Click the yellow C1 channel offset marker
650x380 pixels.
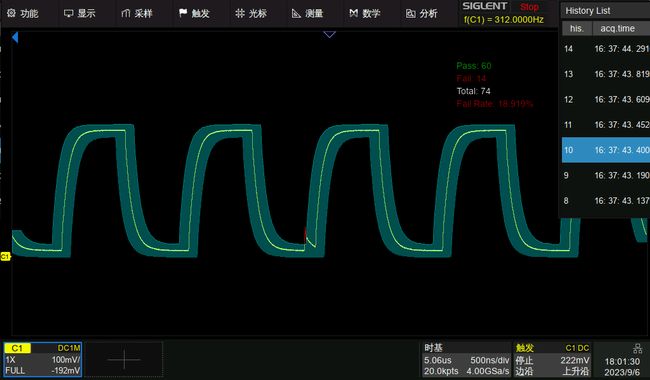pos(5,257)
